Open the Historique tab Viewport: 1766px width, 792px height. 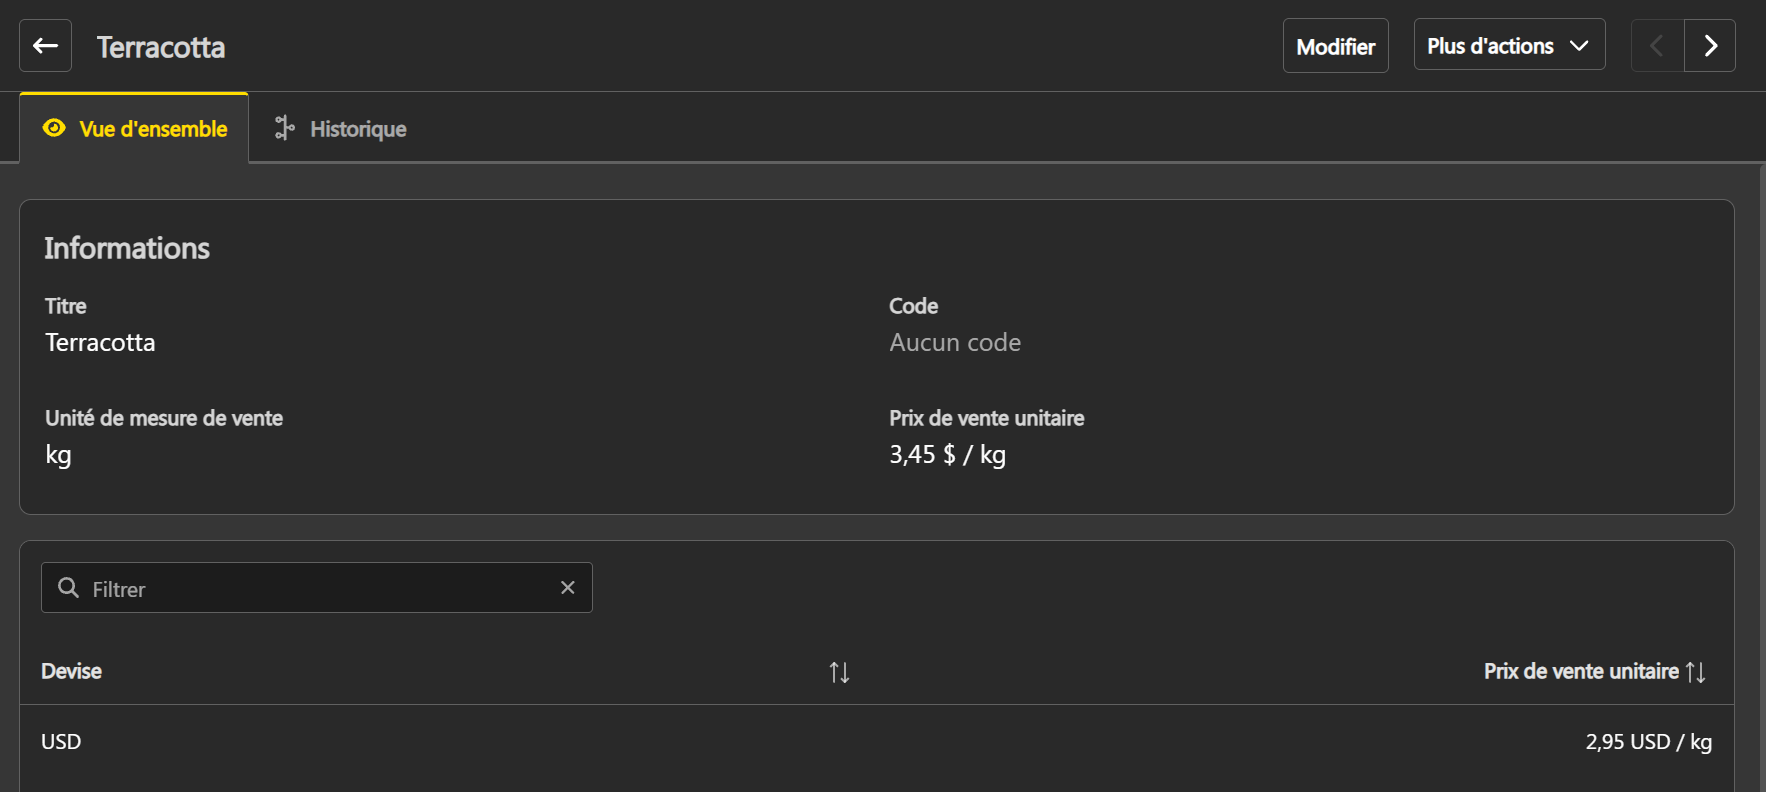tap(357, 129)
